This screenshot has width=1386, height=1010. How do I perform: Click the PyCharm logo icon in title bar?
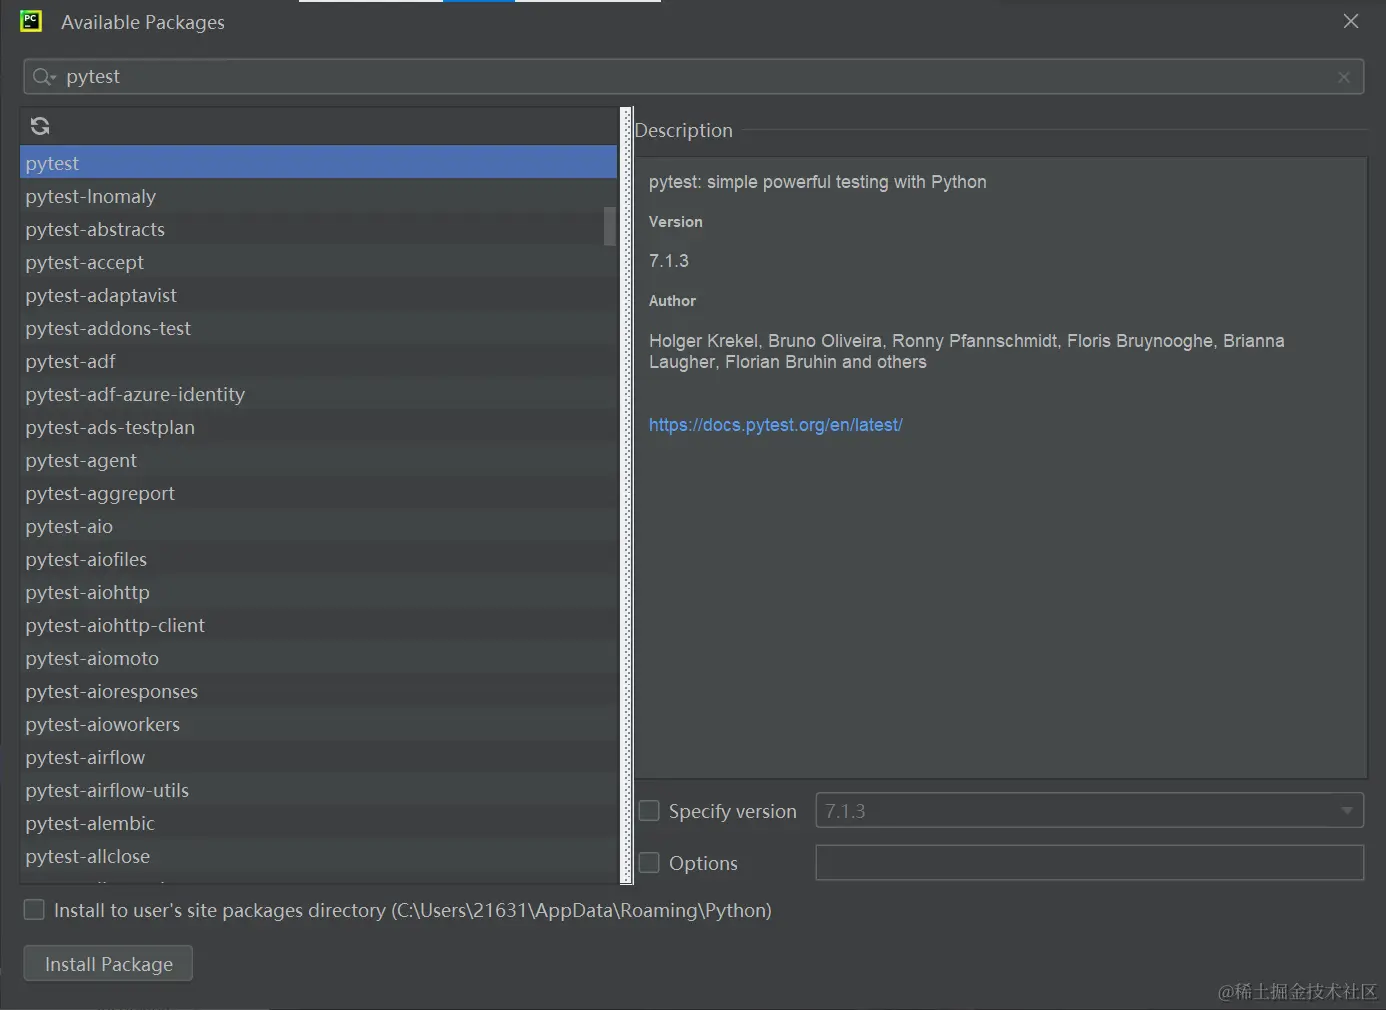coord(31,21)
